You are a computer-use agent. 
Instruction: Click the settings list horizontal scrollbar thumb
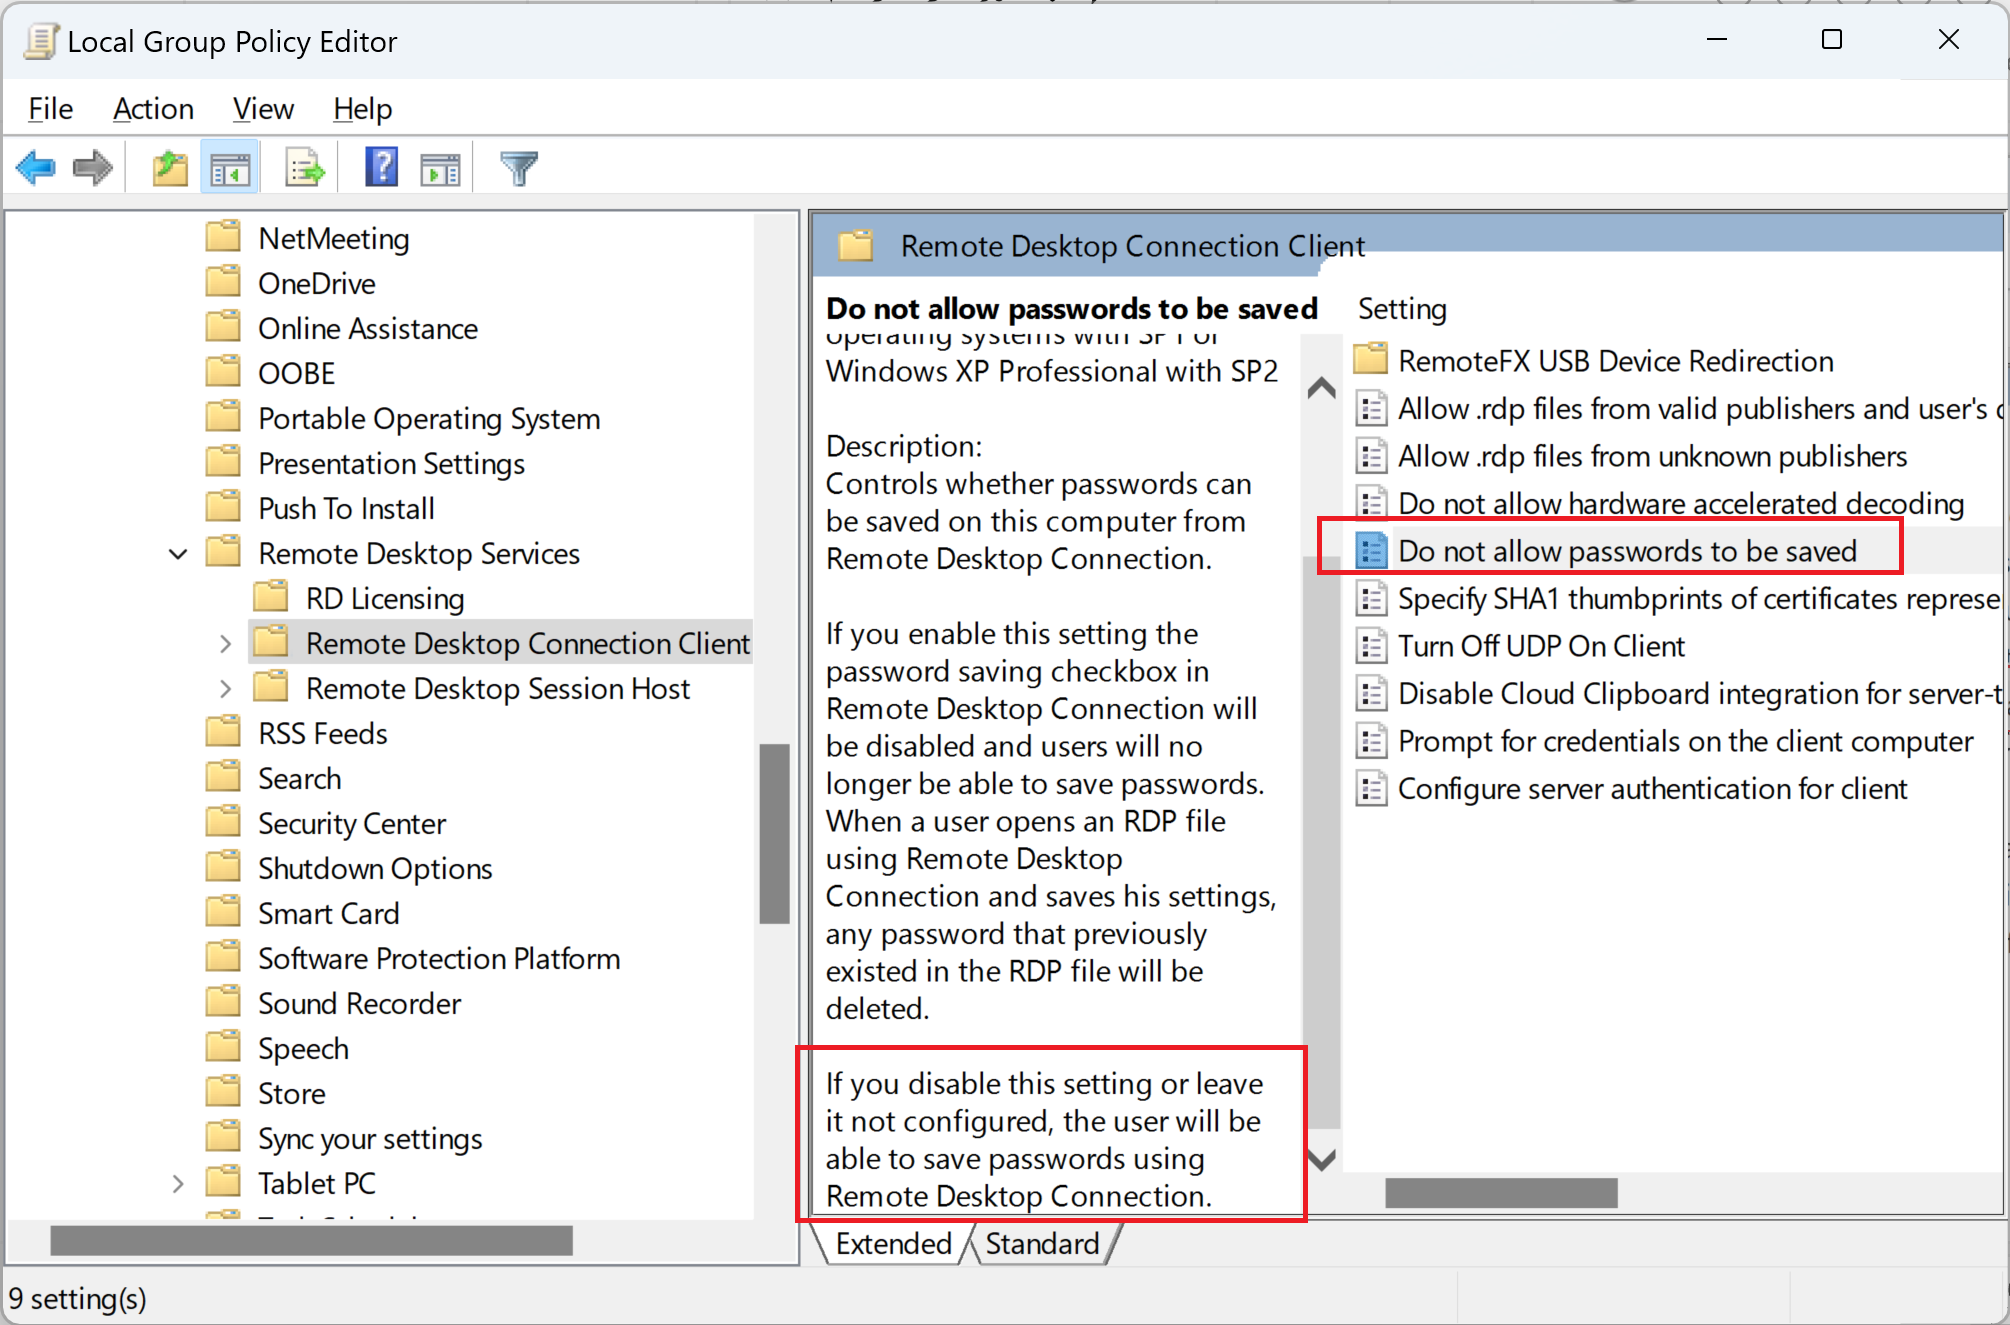coord(1501,1192)
